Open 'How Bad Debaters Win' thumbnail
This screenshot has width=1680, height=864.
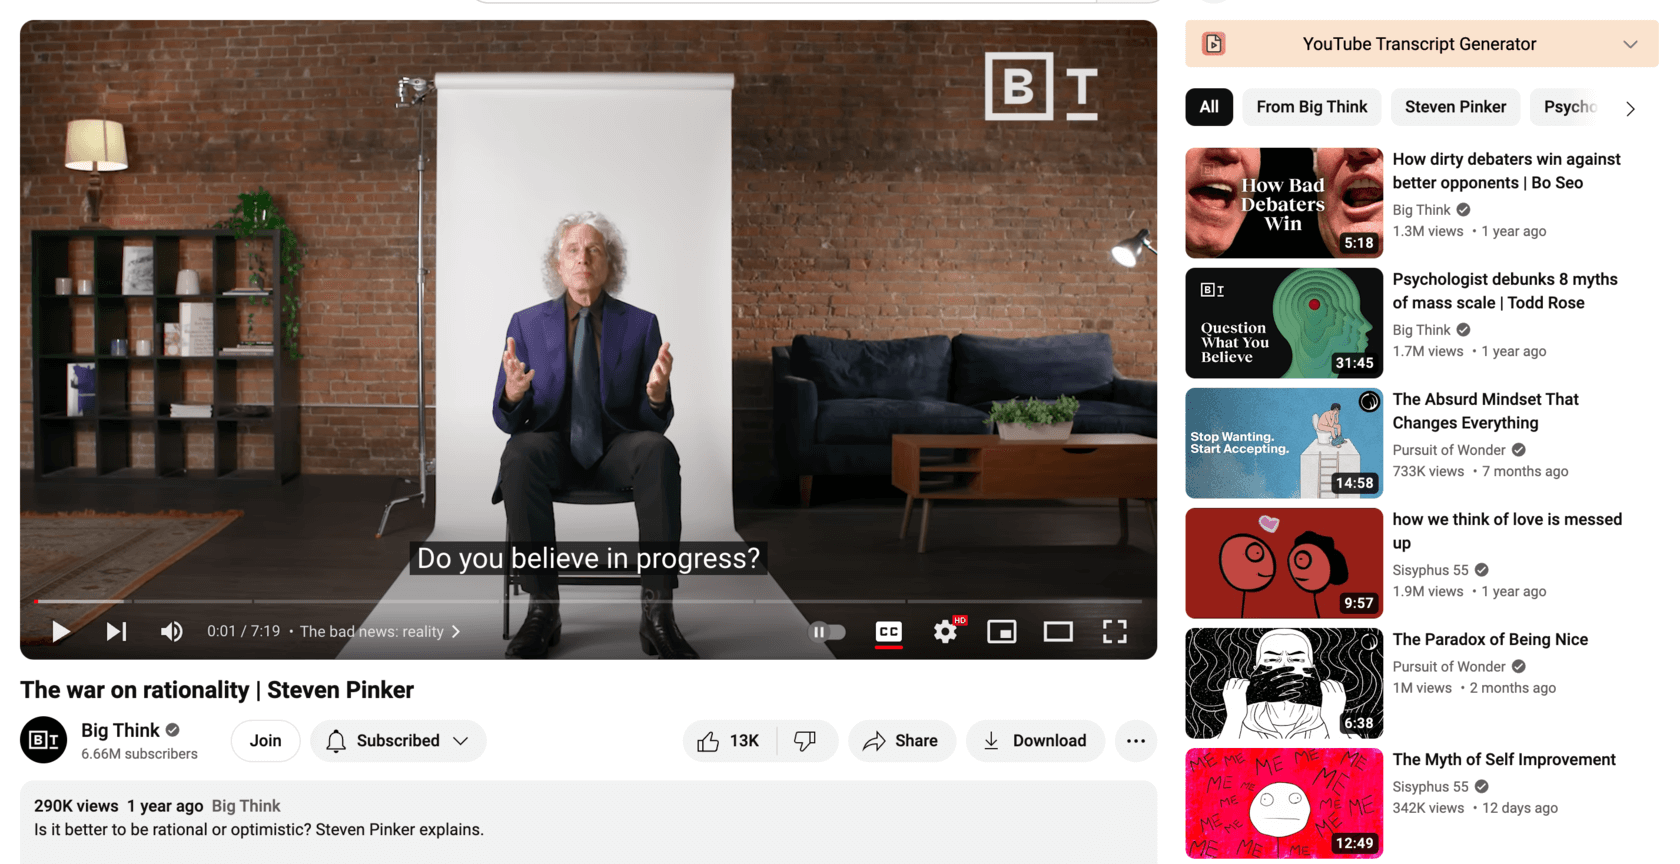tap(1284, 203)
